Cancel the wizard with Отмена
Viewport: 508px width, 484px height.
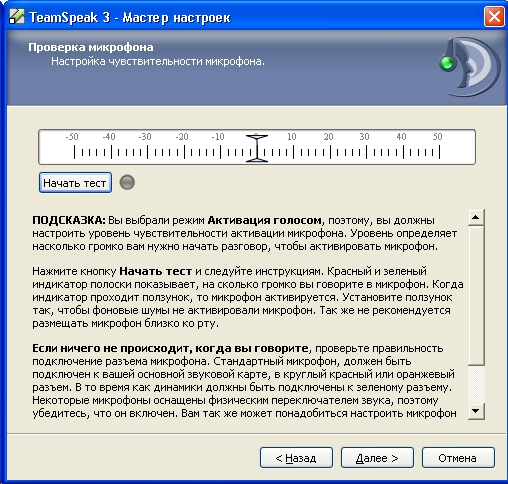458,458
